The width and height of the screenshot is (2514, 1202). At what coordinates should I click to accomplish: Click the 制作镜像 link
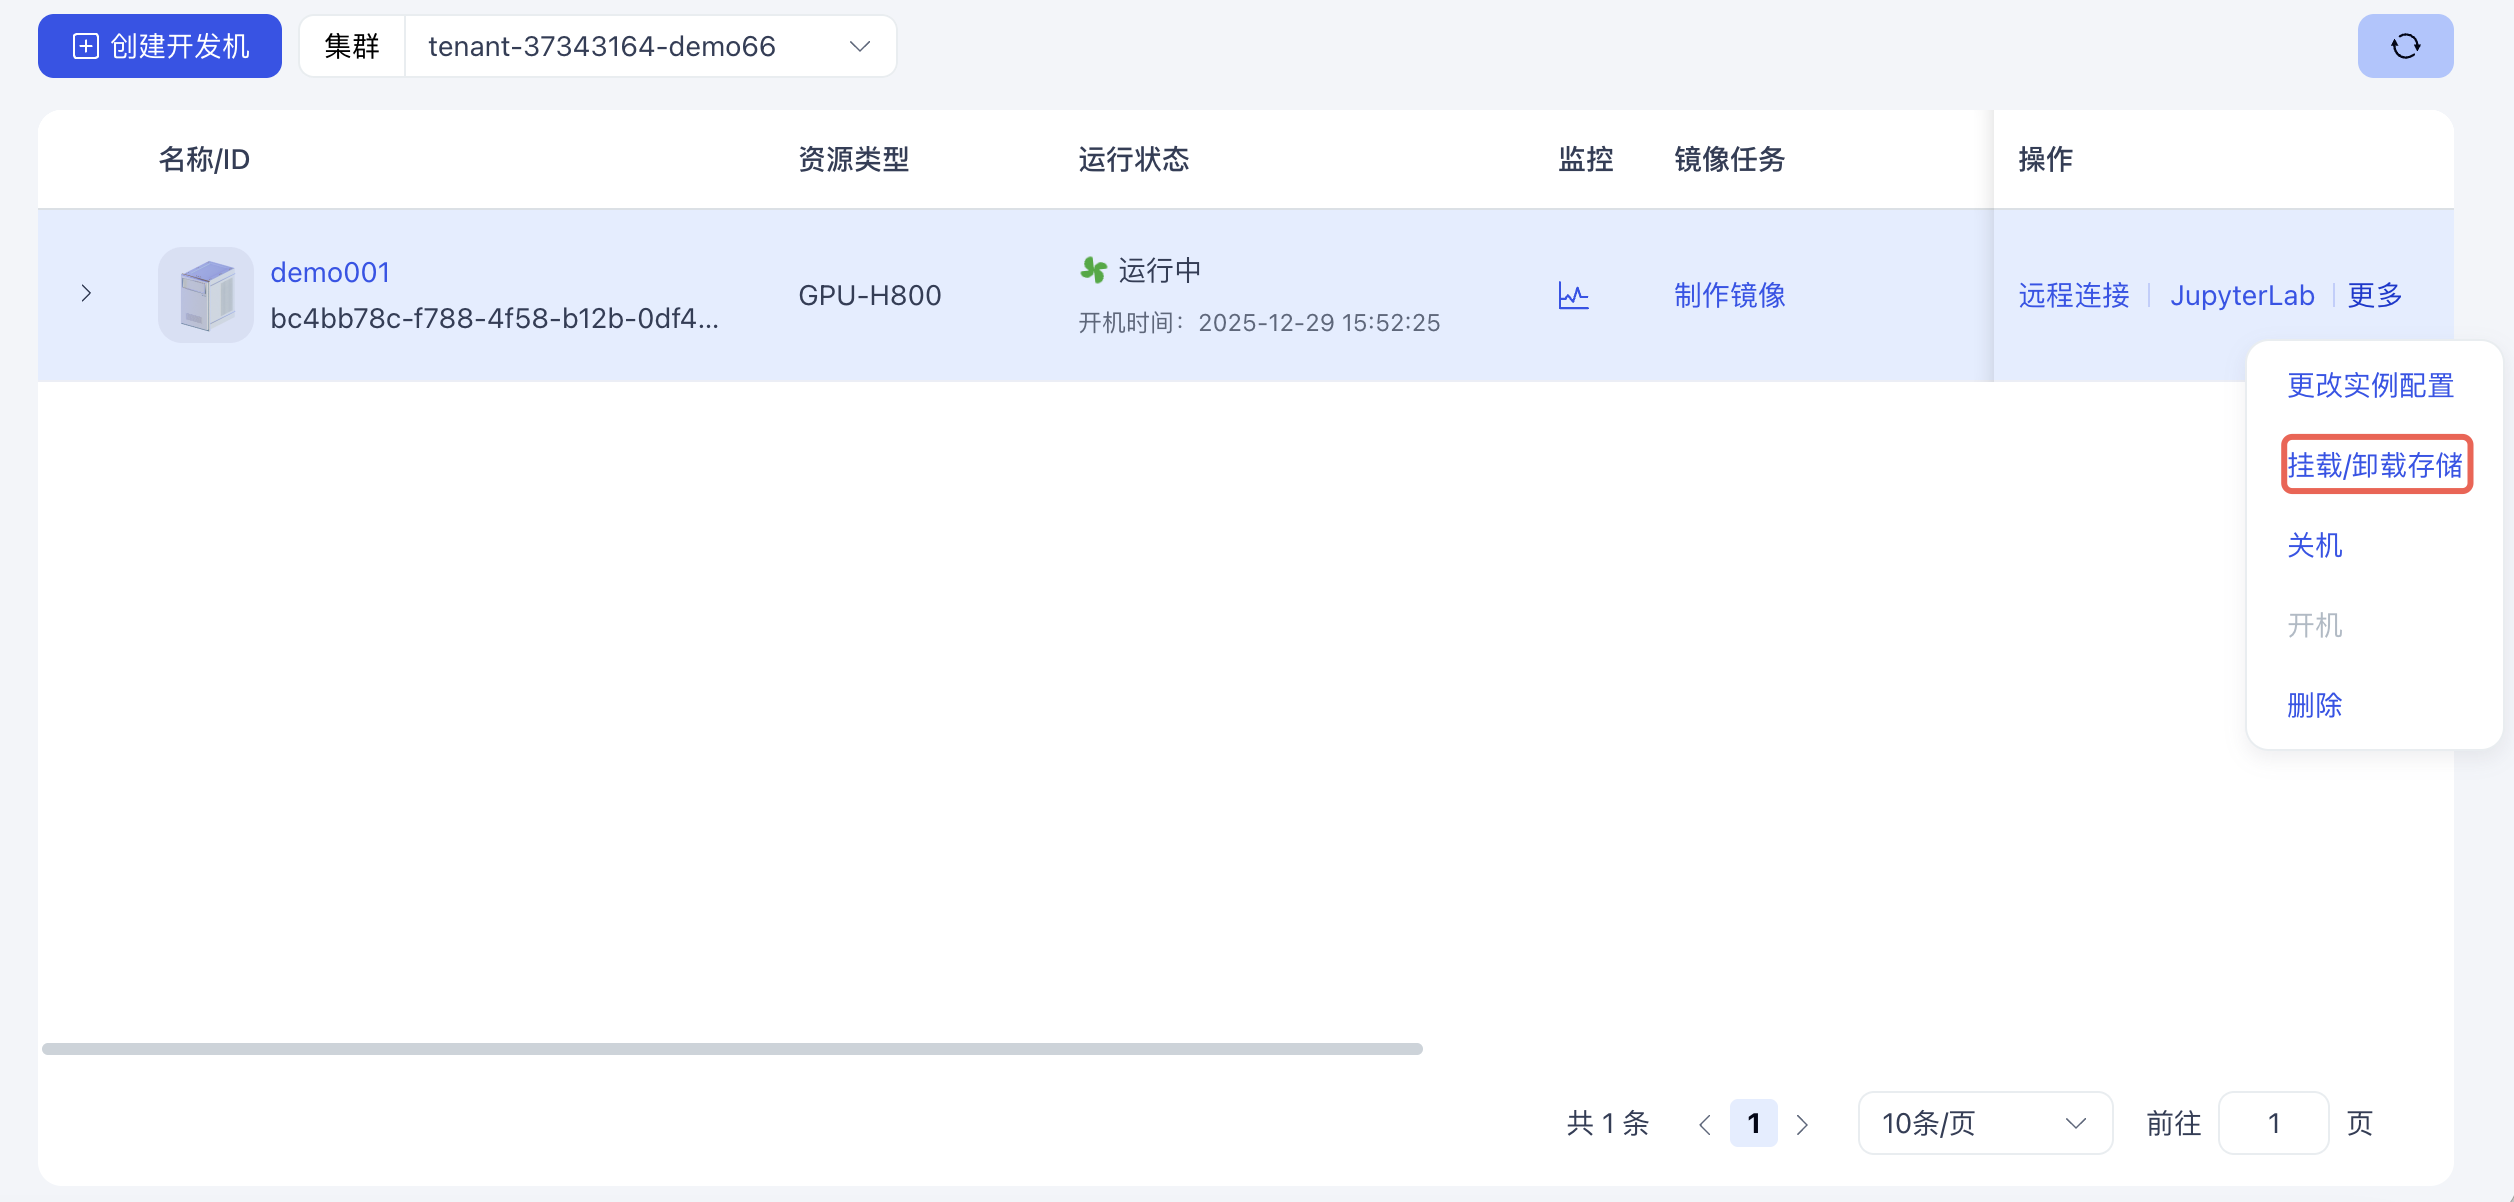[x=1729, y=295]
